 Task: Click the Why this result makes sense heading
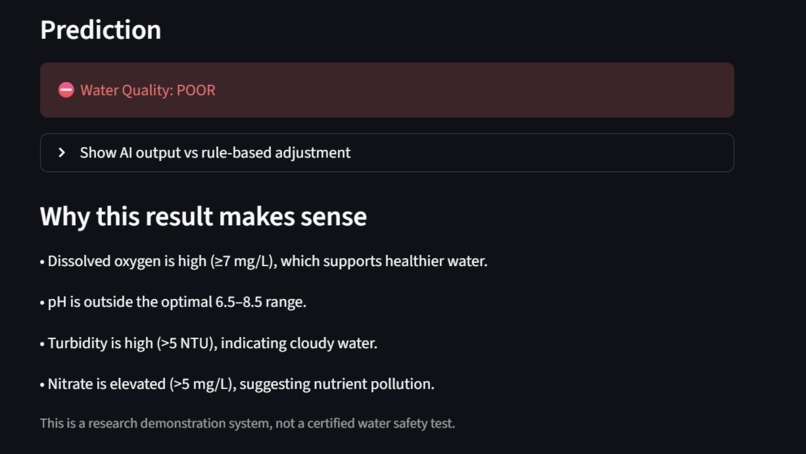point(204,216)
